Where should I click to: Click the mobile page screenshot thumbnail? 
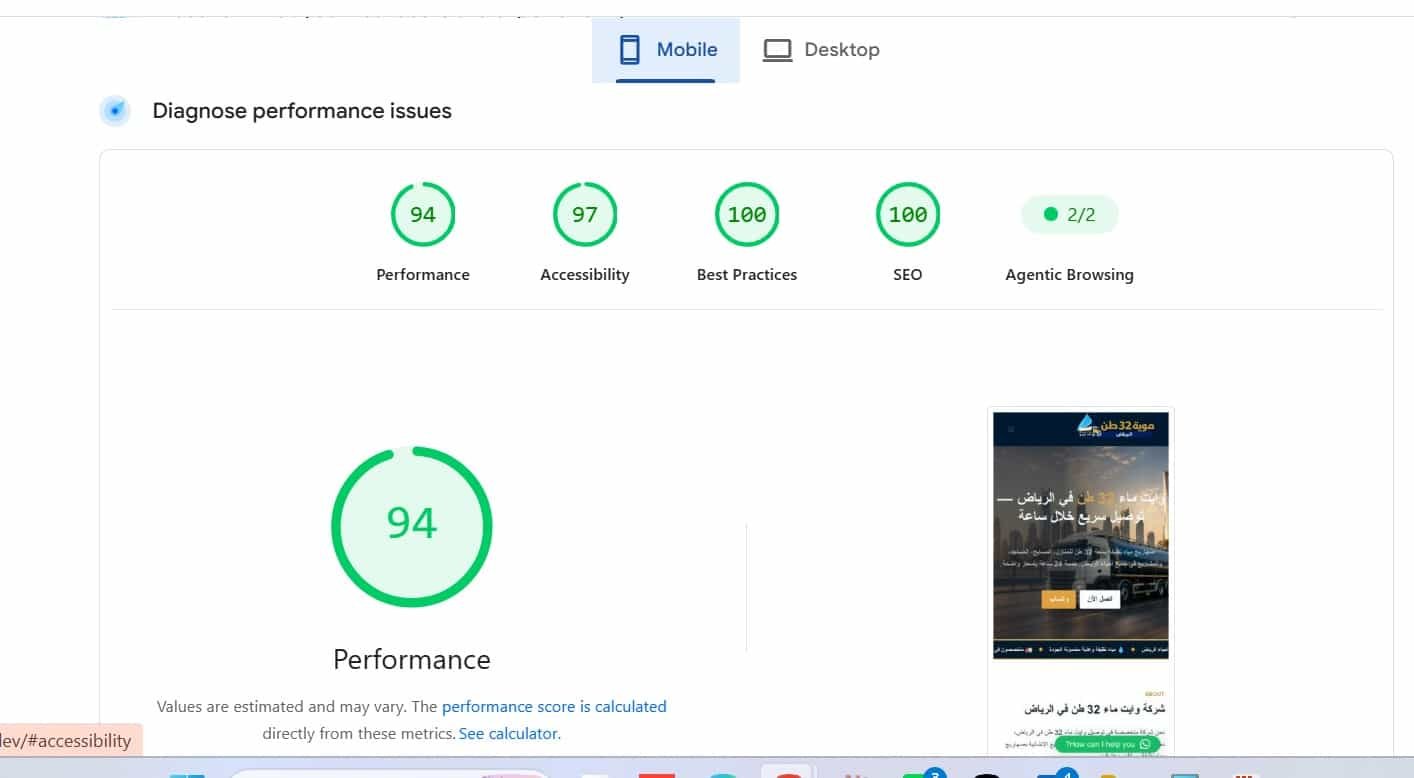tap(1080, 580)
